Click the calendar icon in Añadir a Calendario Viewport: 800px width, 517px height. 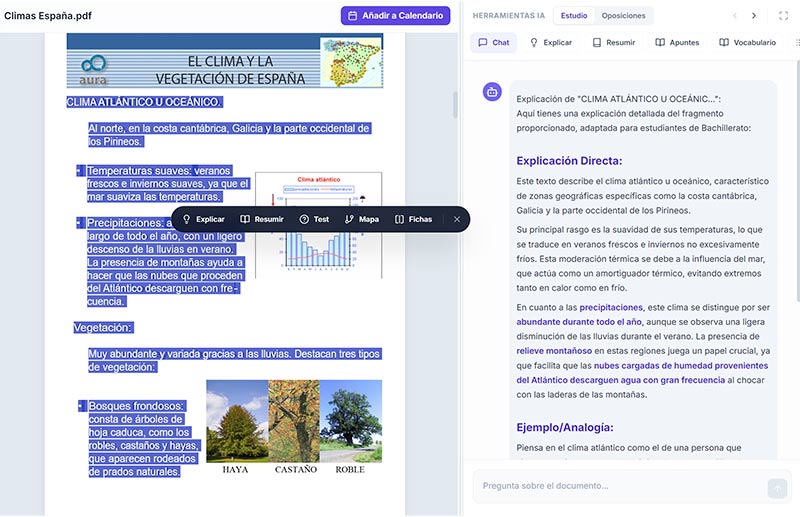click(352, 16)
